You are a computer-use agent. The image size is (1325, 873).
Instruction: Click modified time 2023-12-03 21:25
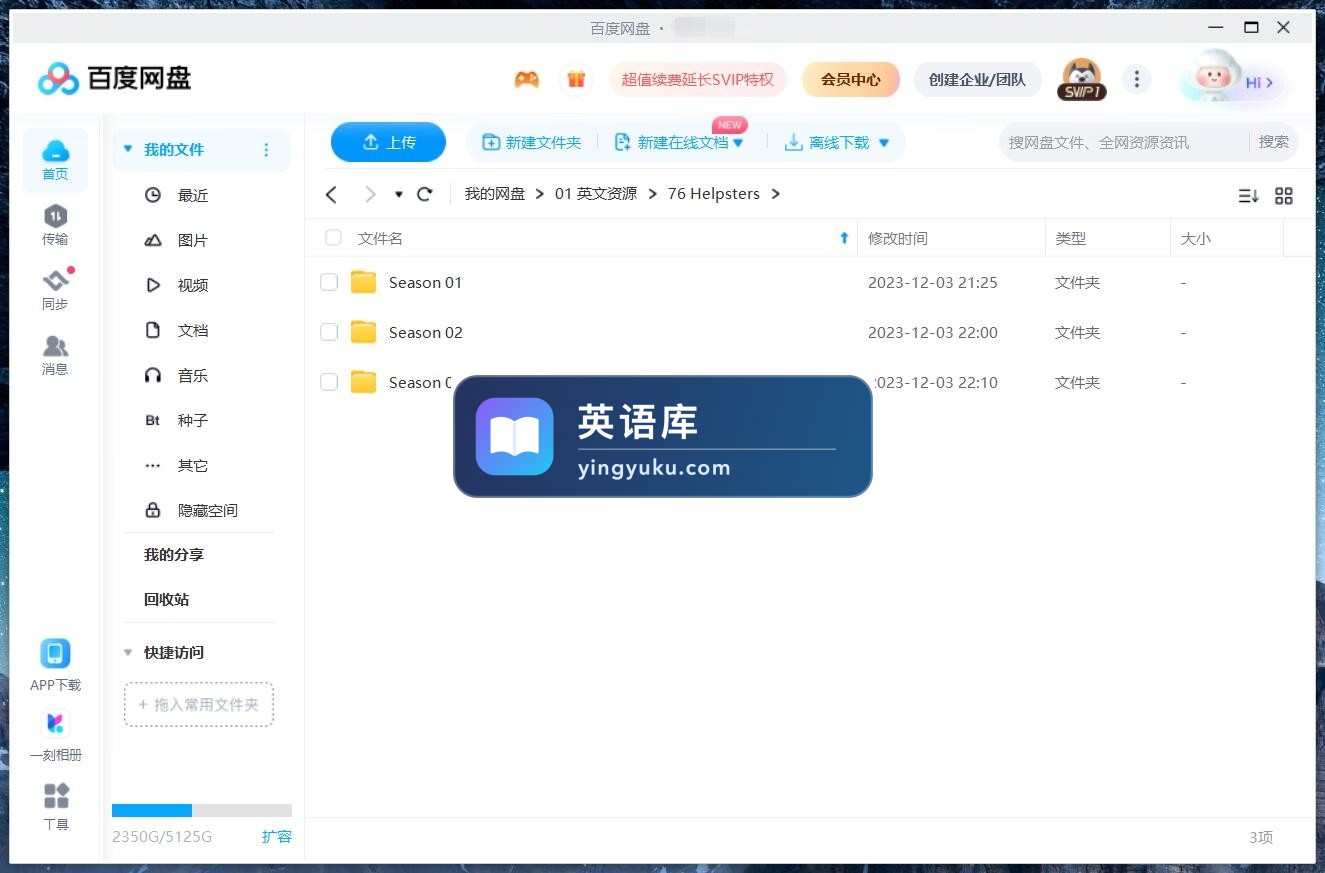click(x=933, y=282)
